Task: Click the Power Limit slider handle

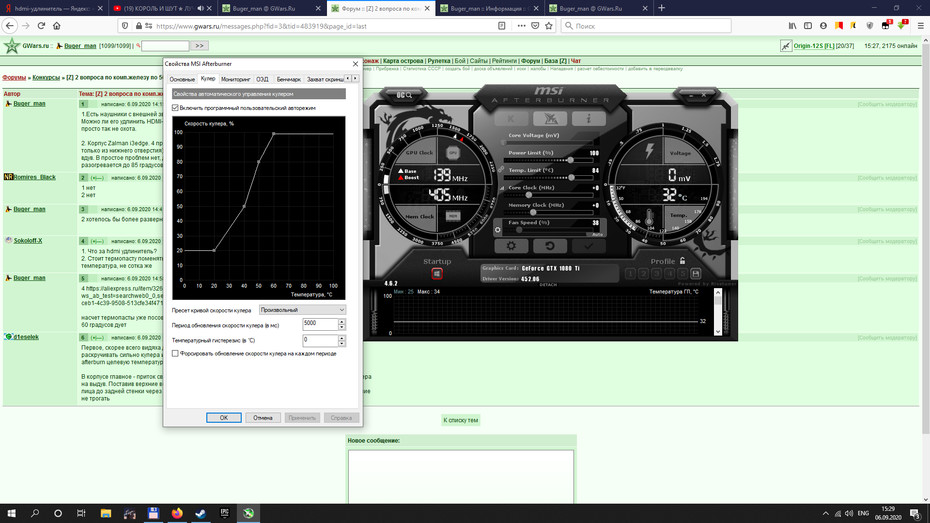Action: point(571,160)
